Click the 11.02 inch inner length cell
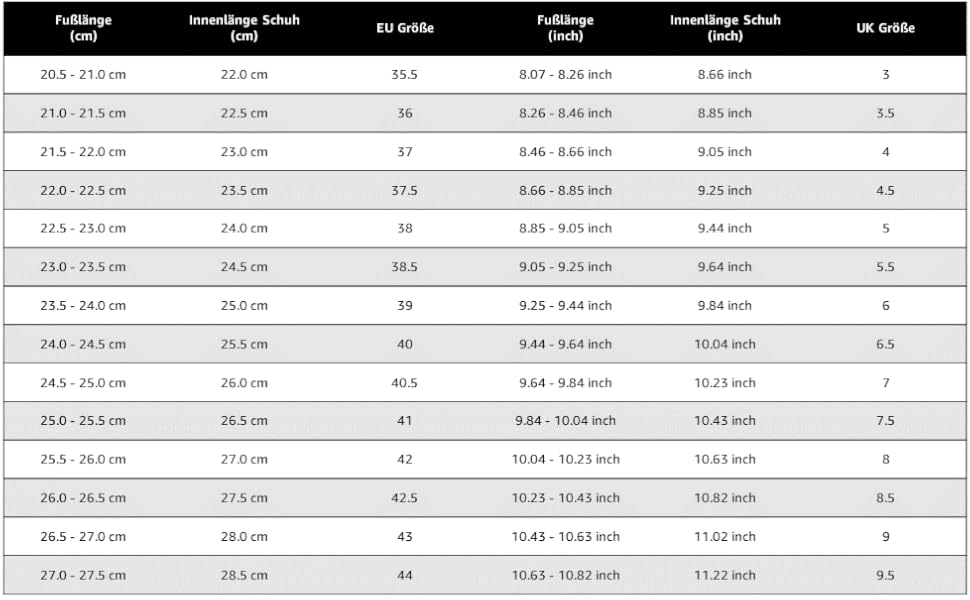The height and width of the screenshot is (600, 970). [x=725, y=537]
